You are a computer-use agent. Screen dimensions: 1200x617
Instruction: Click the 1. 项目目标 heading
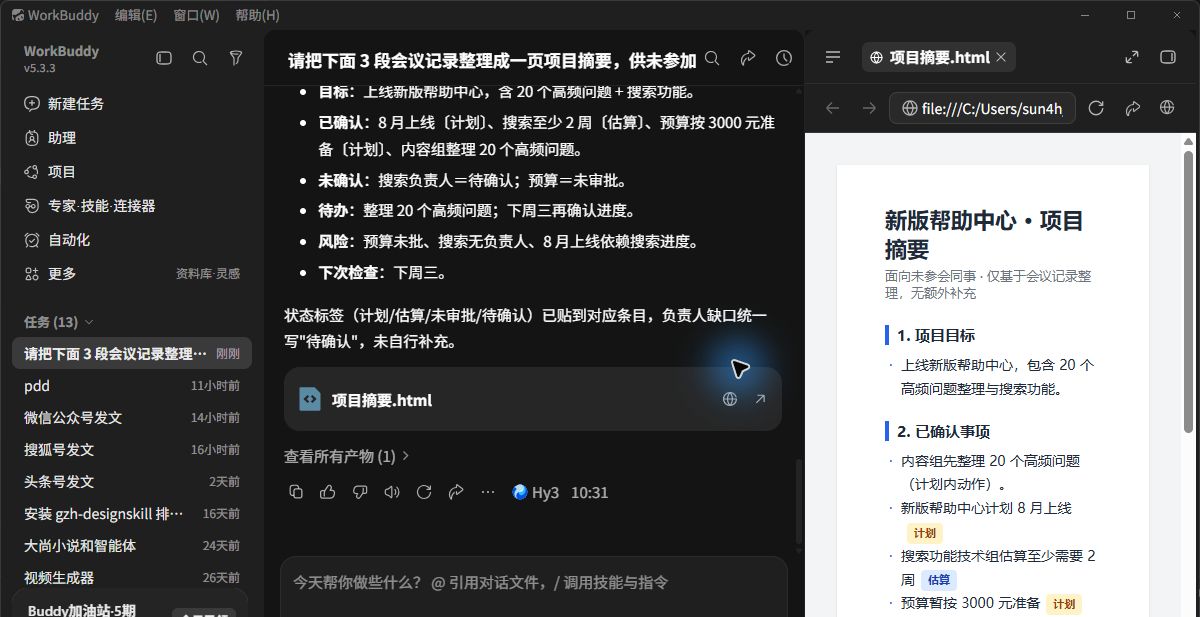coord(936,335)
